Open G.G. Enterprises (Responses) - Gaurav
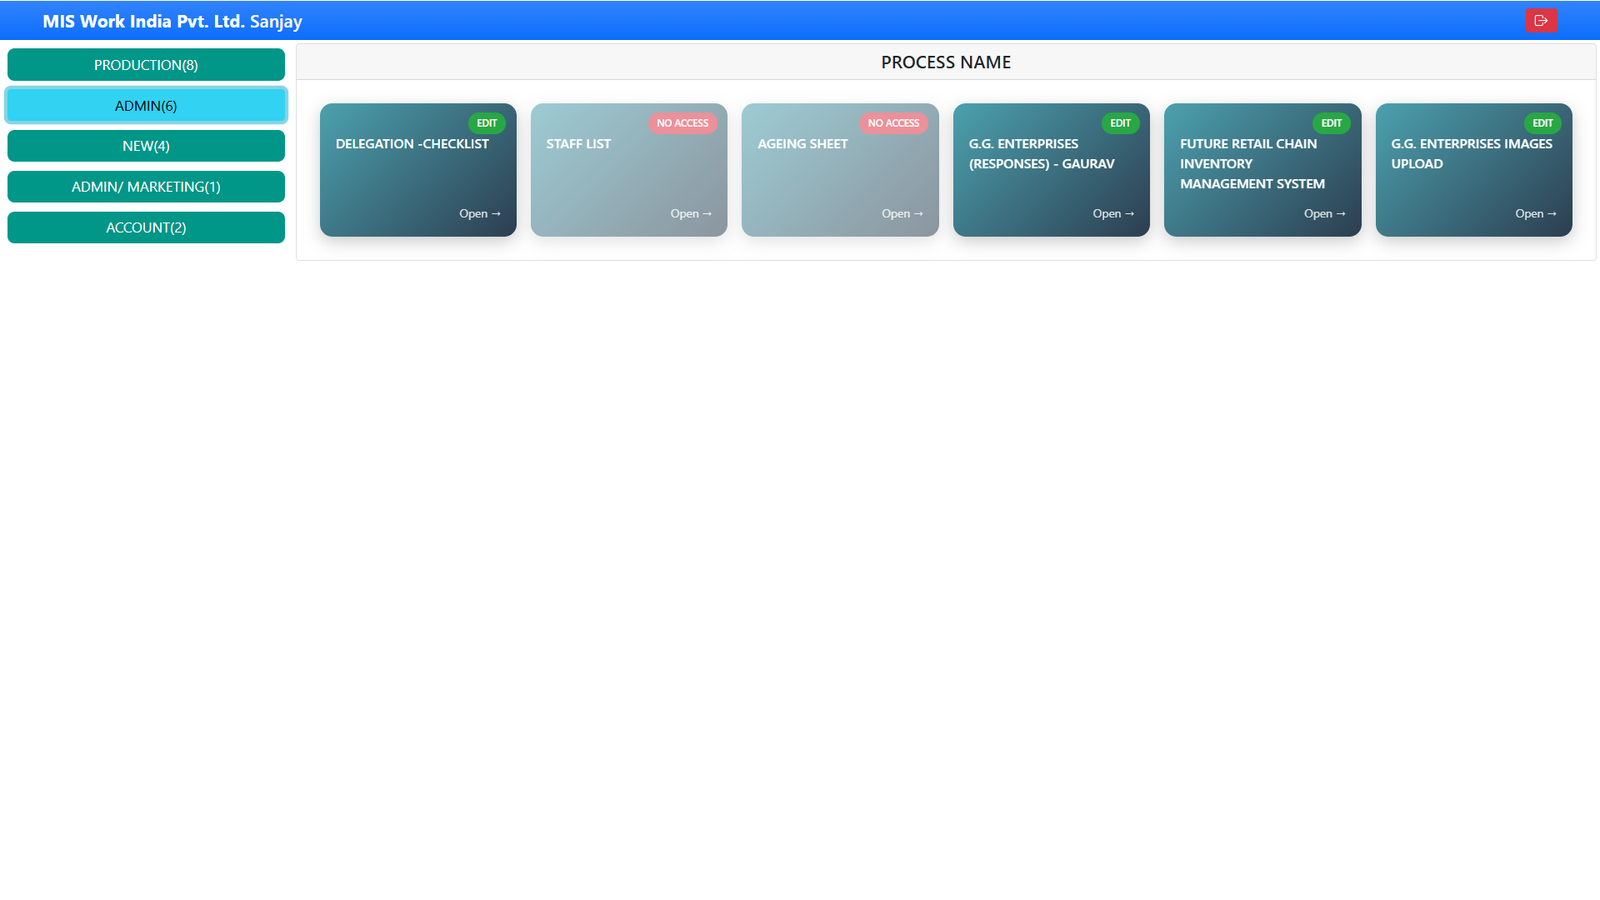Viewport: 1600px width, 900px height. pyautogui.click(x=1113, y=214)
